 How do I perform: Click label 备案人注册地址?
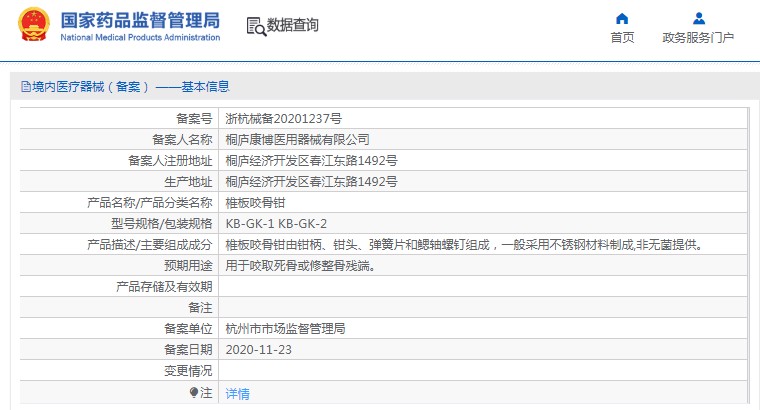pos(170,160)
